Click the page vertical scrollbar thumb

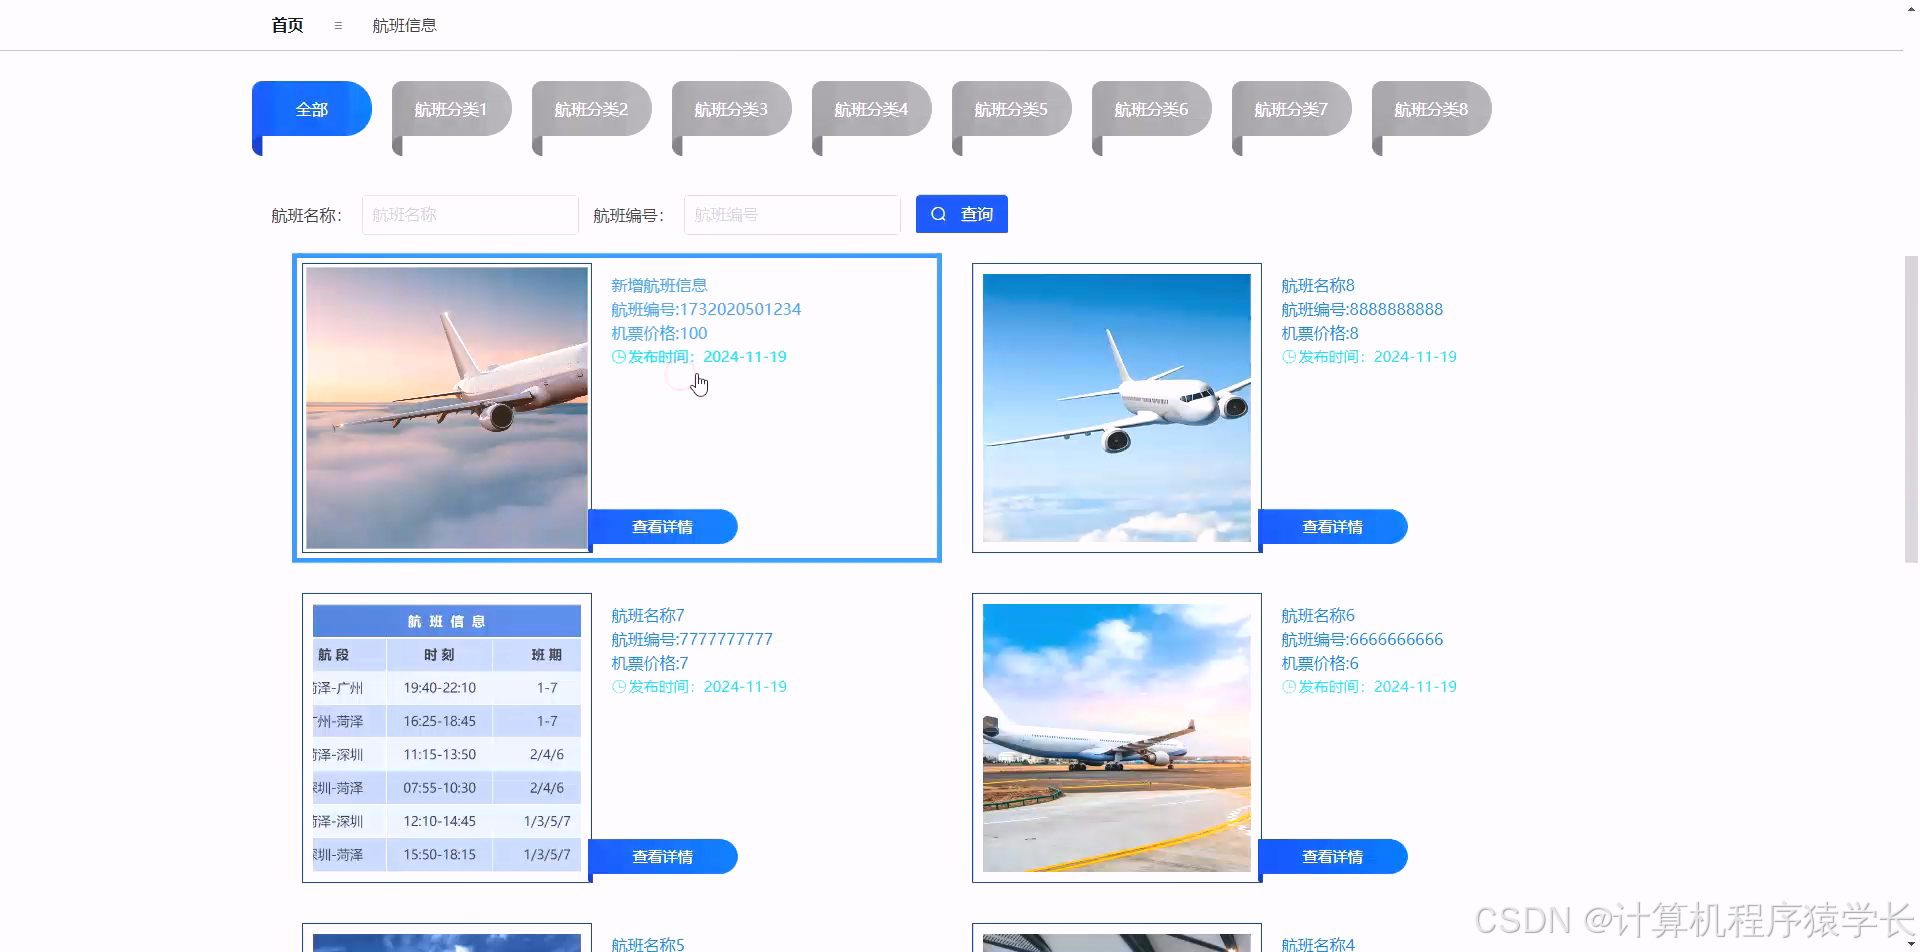point(1911,410)
